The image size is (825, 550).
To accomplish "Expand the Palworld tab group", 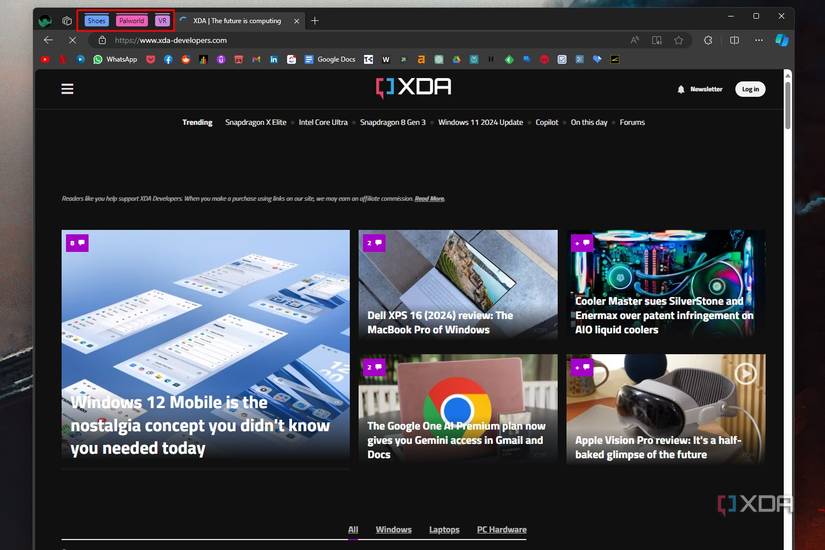I will (132, 21).
